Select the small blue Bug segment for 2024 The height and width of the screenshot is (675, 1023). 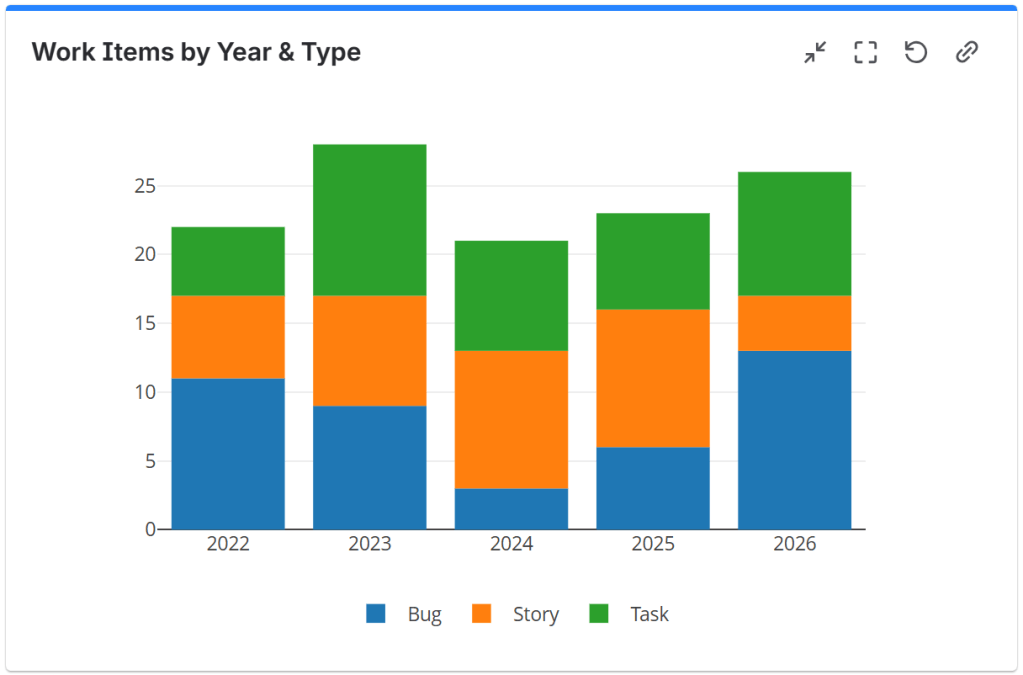[511, 508]
